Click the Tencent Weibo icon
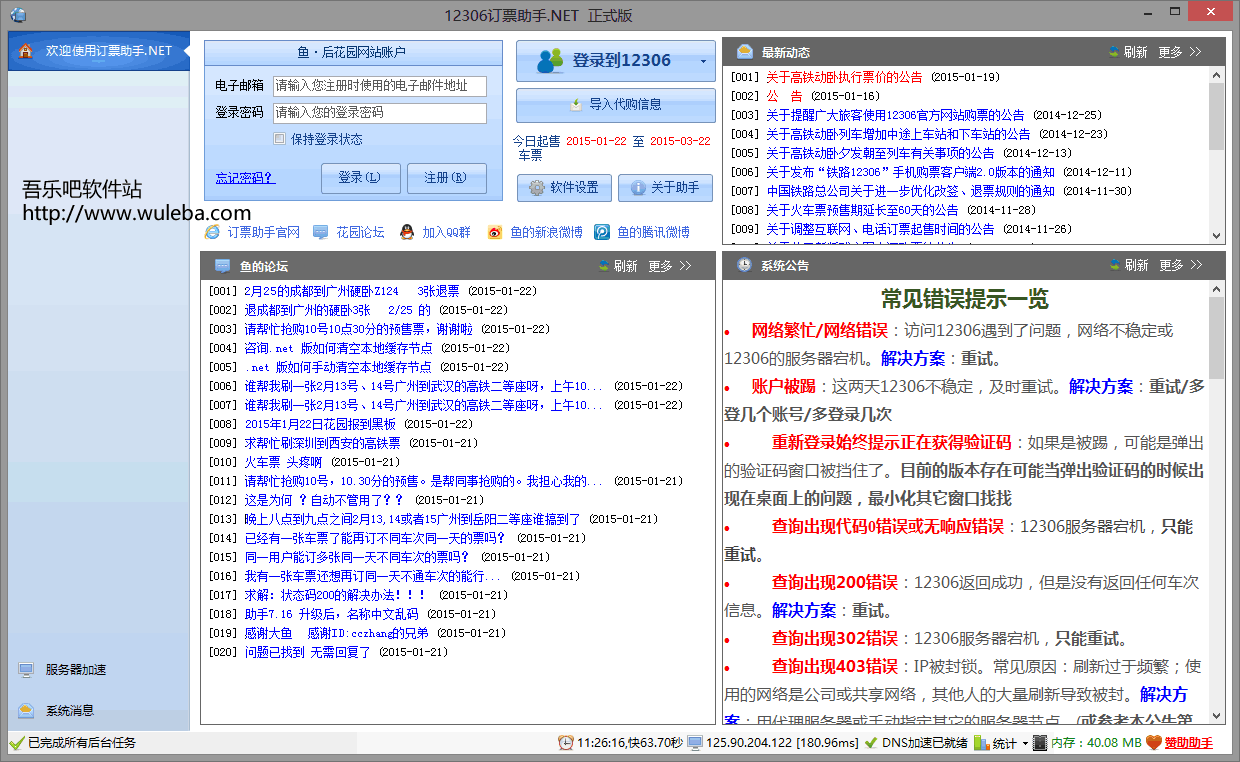 602,232
